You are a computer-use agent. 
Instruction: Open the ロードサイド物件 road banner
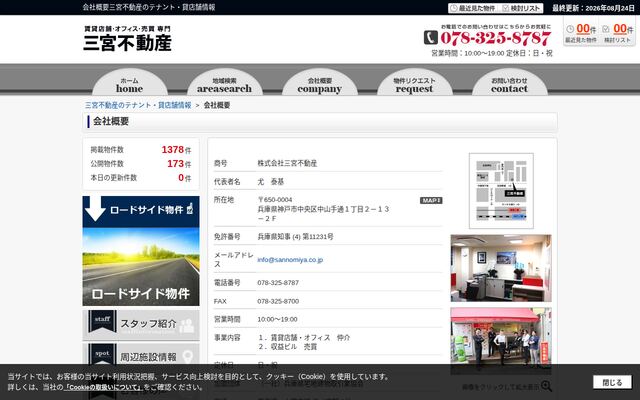tap(141, 267)
